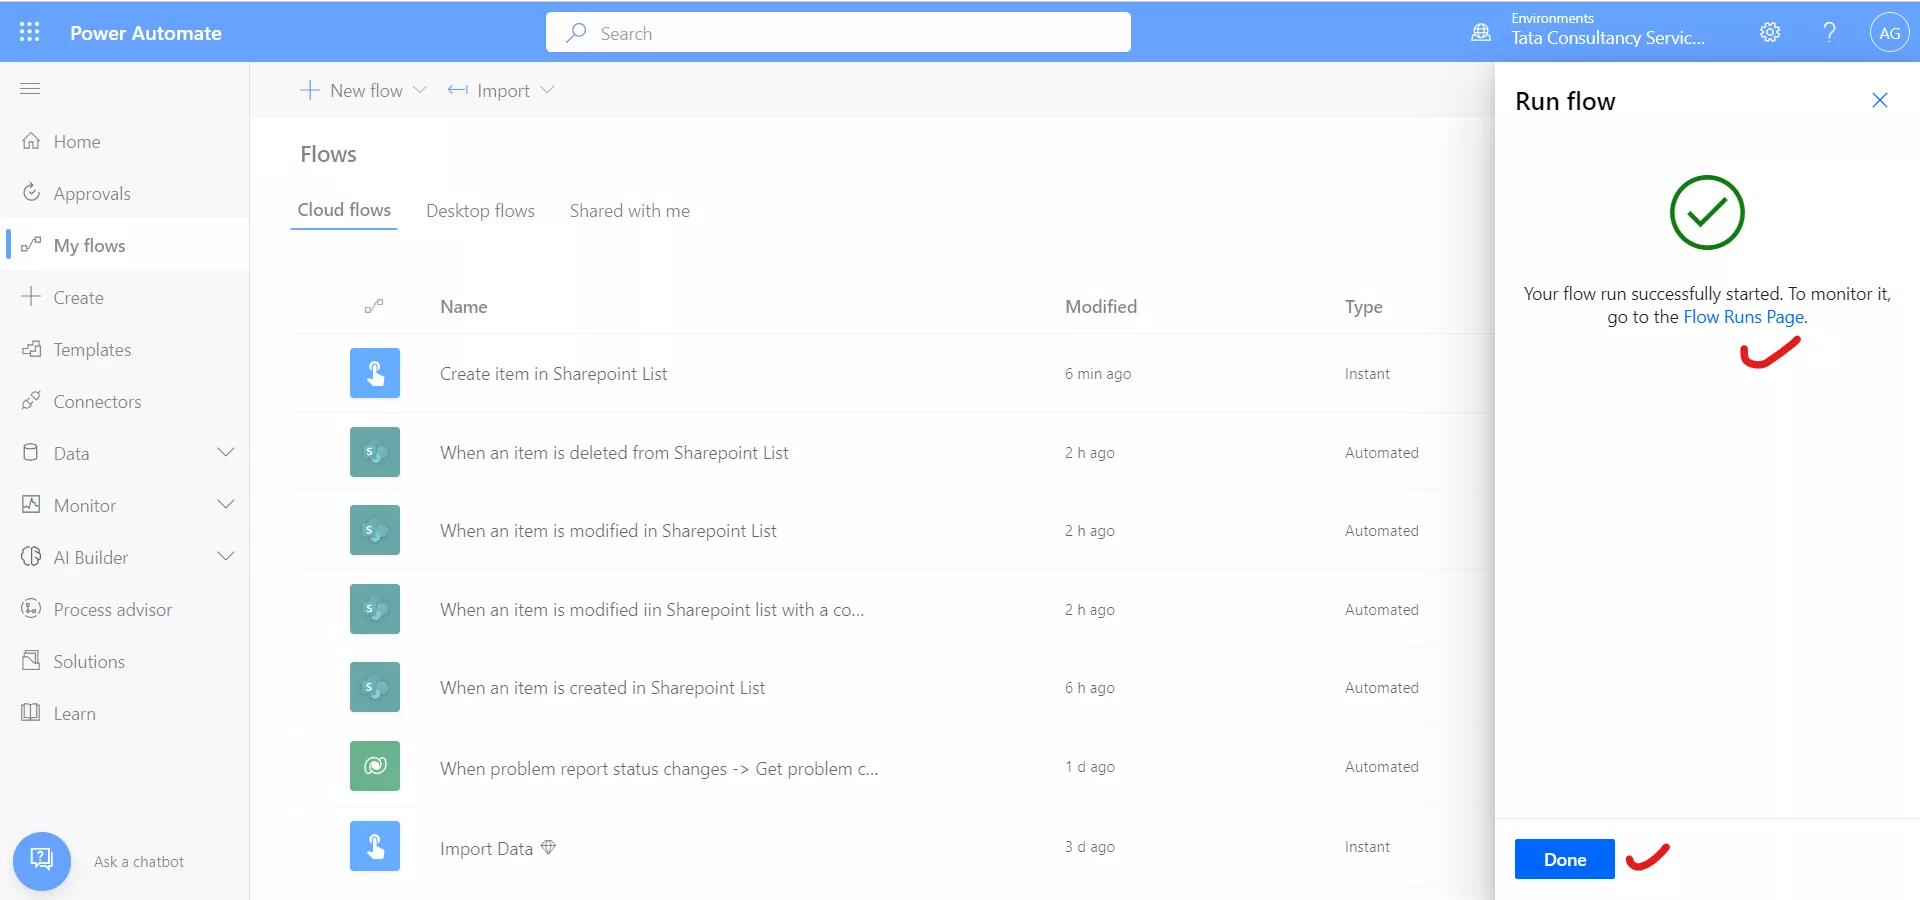Open When an item is deleted from Sharepoint List

(614, 453)
